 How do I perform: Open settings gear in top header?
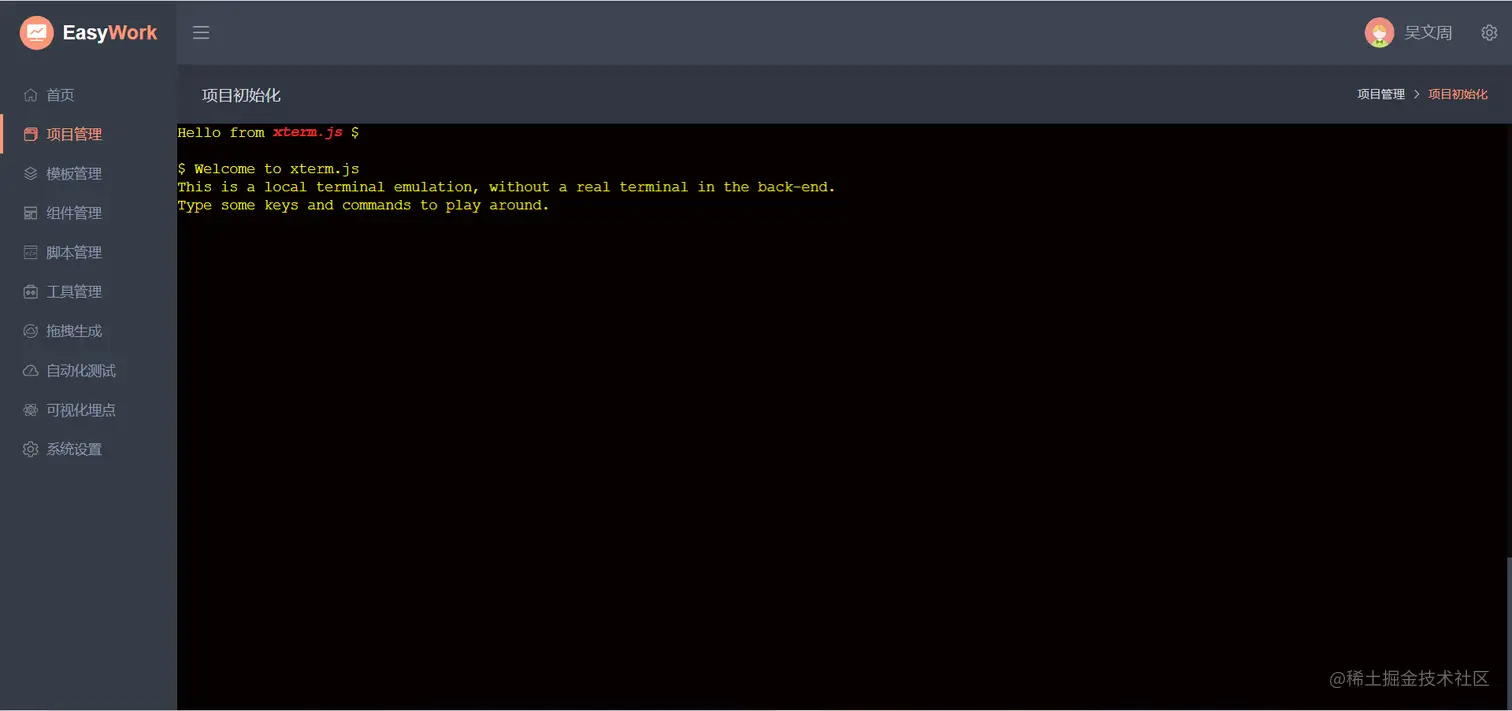point(1489,33)
